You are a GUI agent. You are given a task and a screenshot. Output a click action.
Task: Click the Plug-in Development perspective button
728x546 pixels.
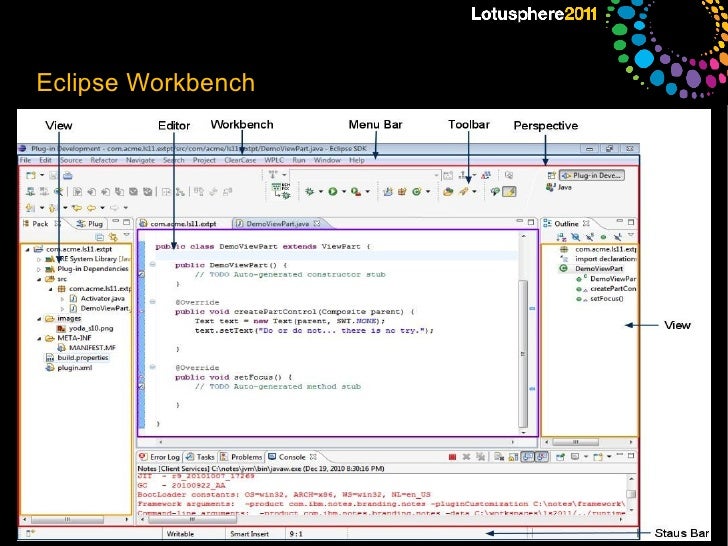(592, 176)
